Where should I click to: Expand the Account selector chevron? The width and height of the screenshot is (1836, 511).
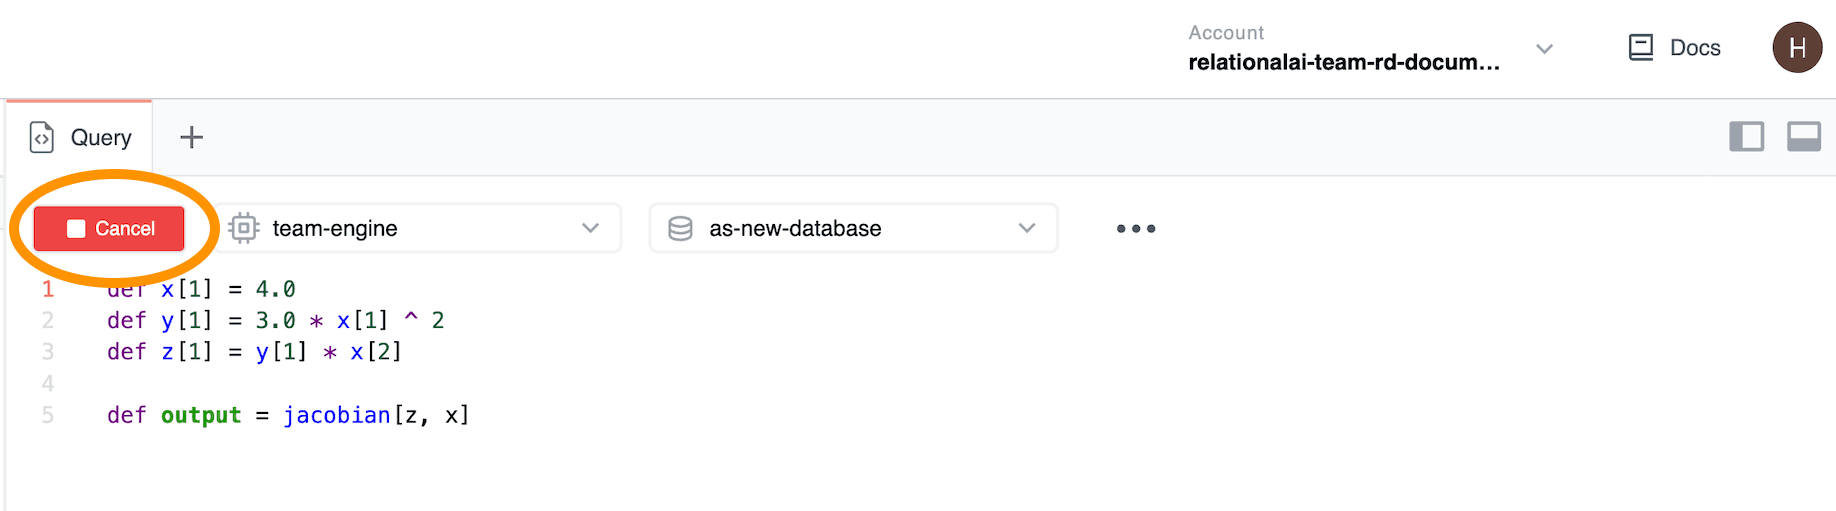point(1544,49)
